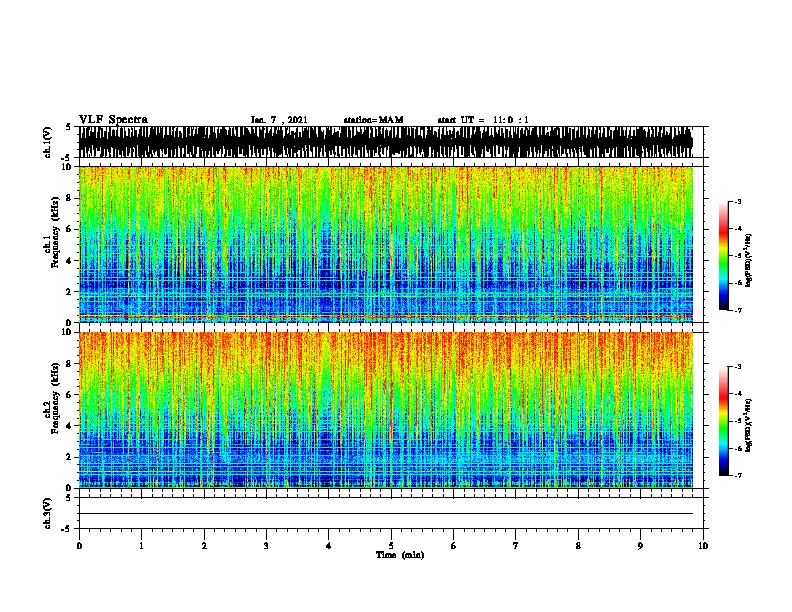Viewport: 792px width, 612px height.
Task: Click the time axis tick label "7"
Action: click(x=516, y=546)
